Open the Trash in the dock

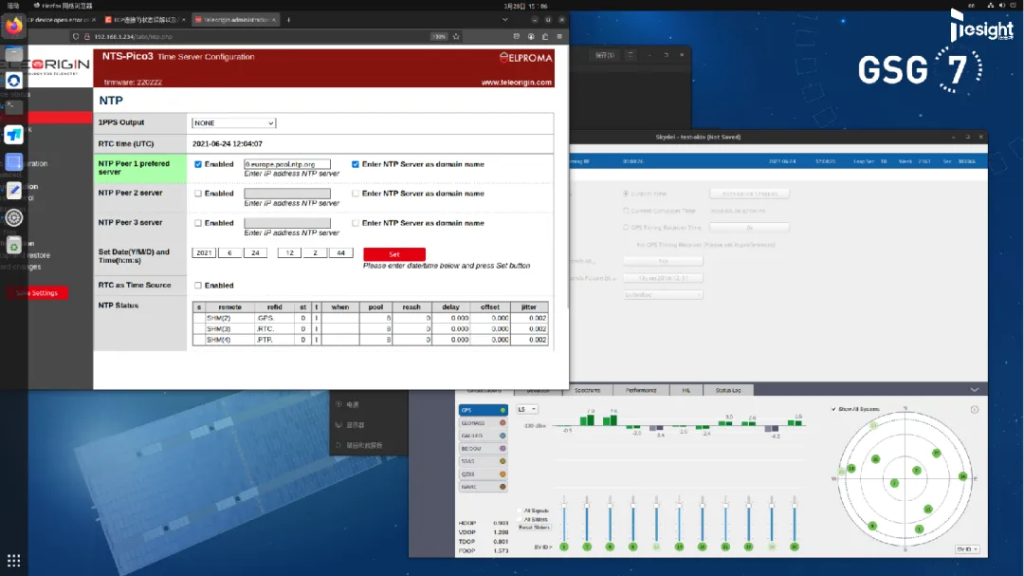[x=14, y=246]
